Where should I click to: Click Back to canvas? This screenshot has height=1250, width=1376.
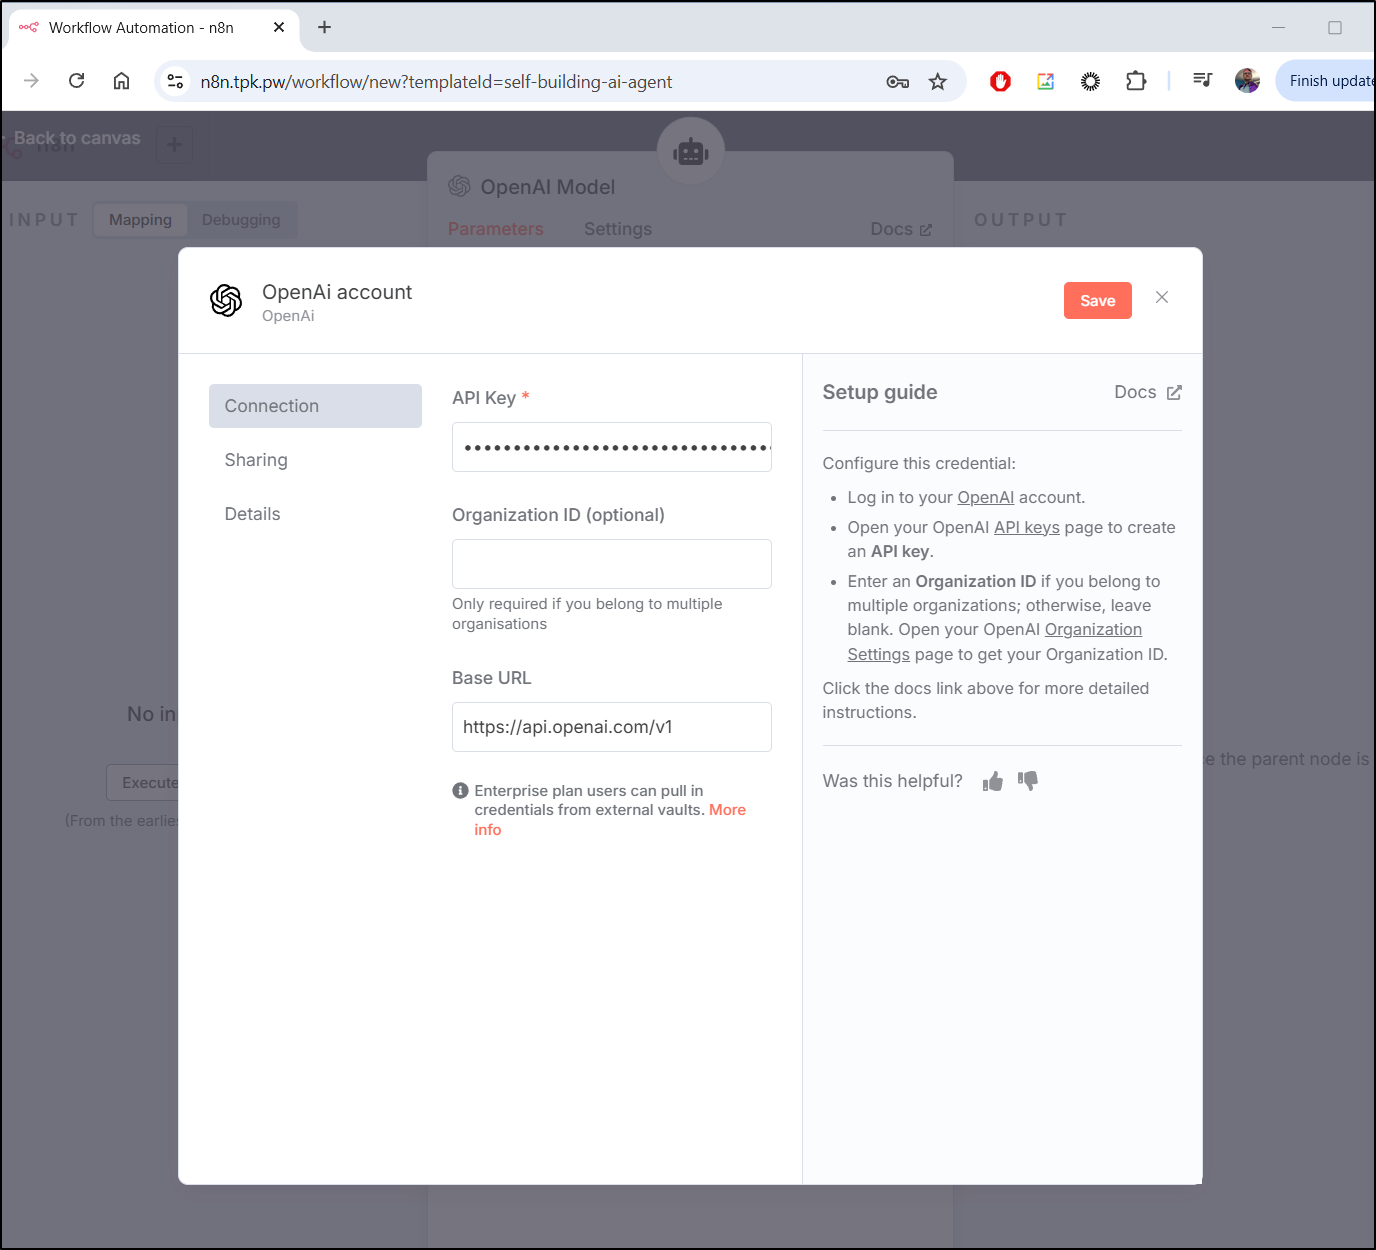[77, 138]
